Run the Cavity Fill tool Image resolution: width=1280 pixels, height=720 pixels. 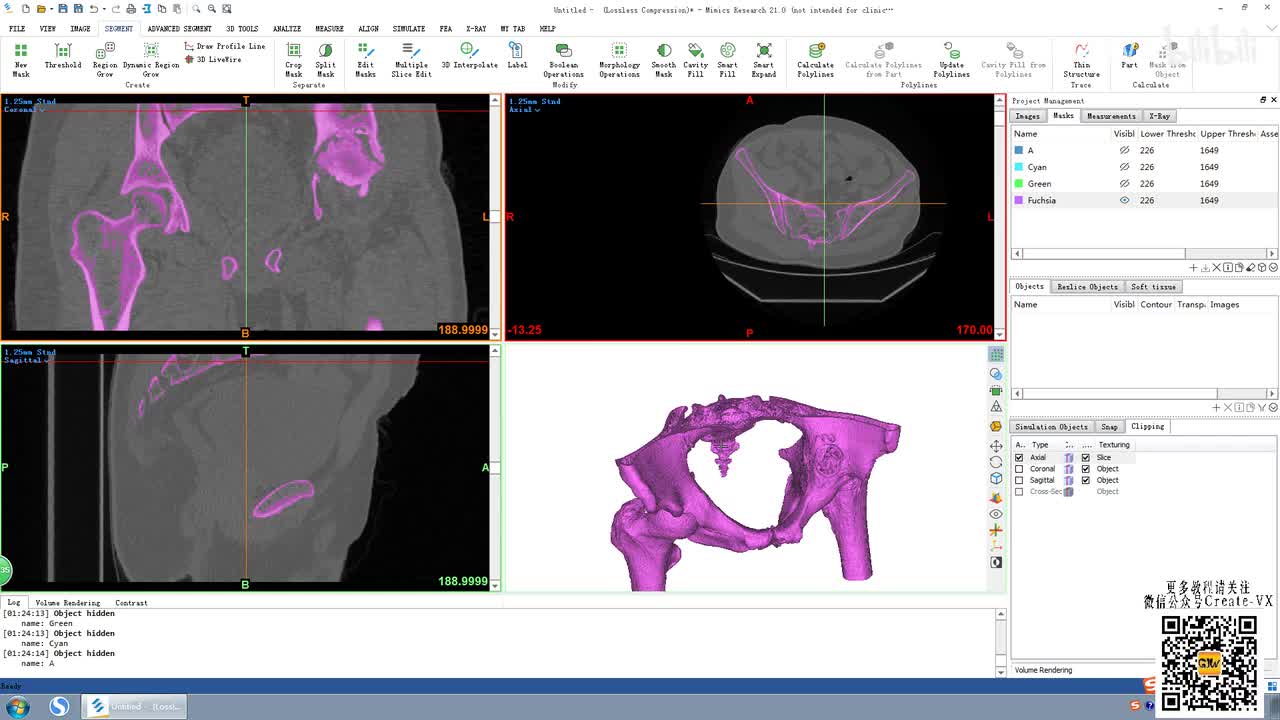click(695, 59)
